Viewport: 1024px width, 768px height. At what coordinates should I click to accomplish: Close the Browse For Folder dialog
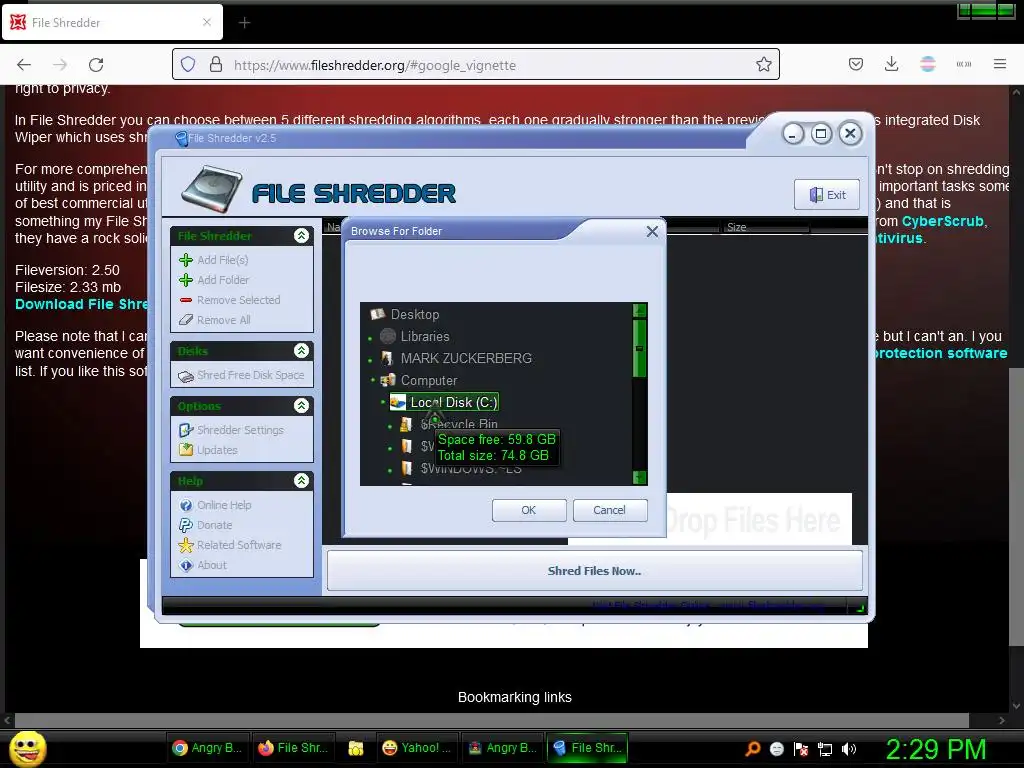click(652, 231)
